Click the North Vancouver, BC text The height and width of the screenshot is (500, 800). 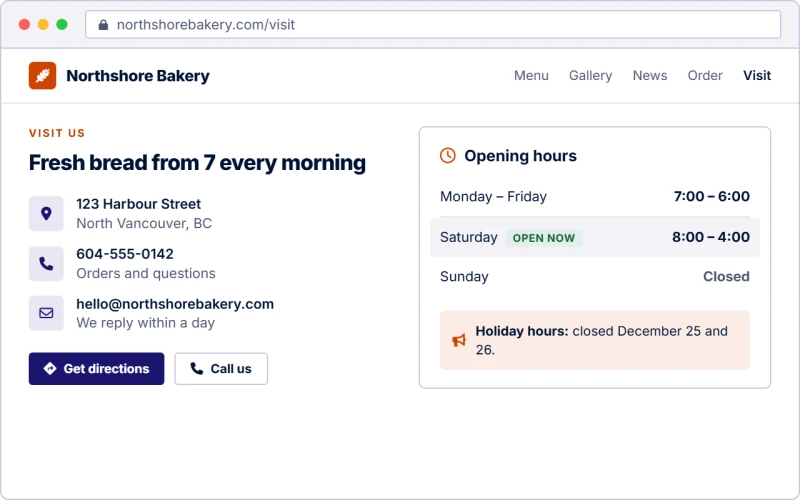144,223
